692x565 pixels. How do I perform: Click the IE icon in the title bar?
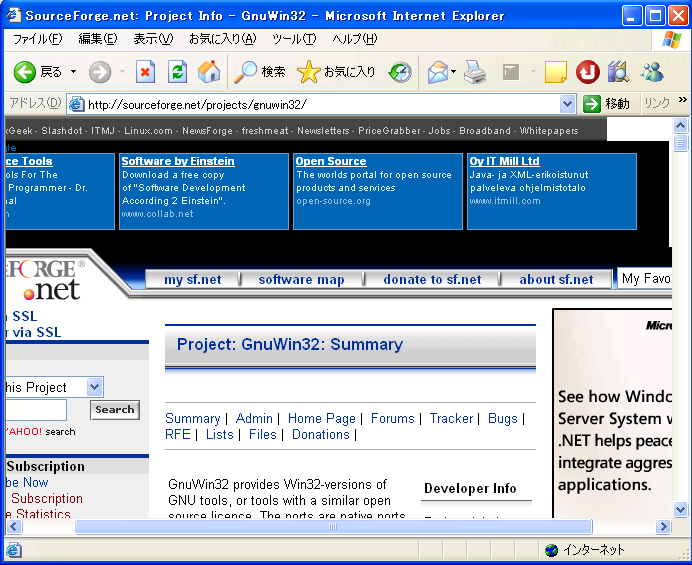click(13, 15)
